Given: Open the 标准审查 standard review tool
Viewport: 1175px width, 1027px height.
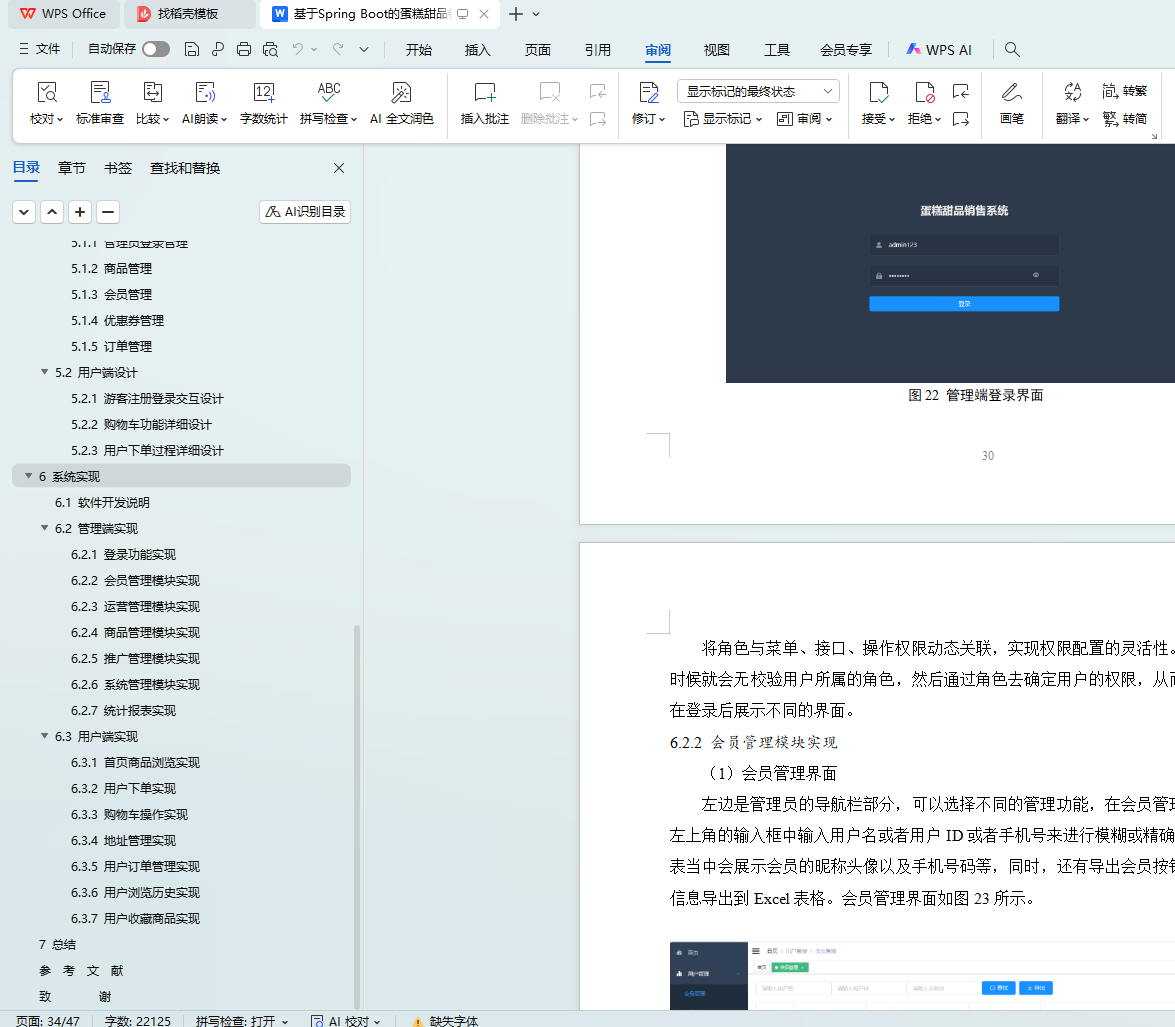Looking at the screenshot, I should click(100, 94).
